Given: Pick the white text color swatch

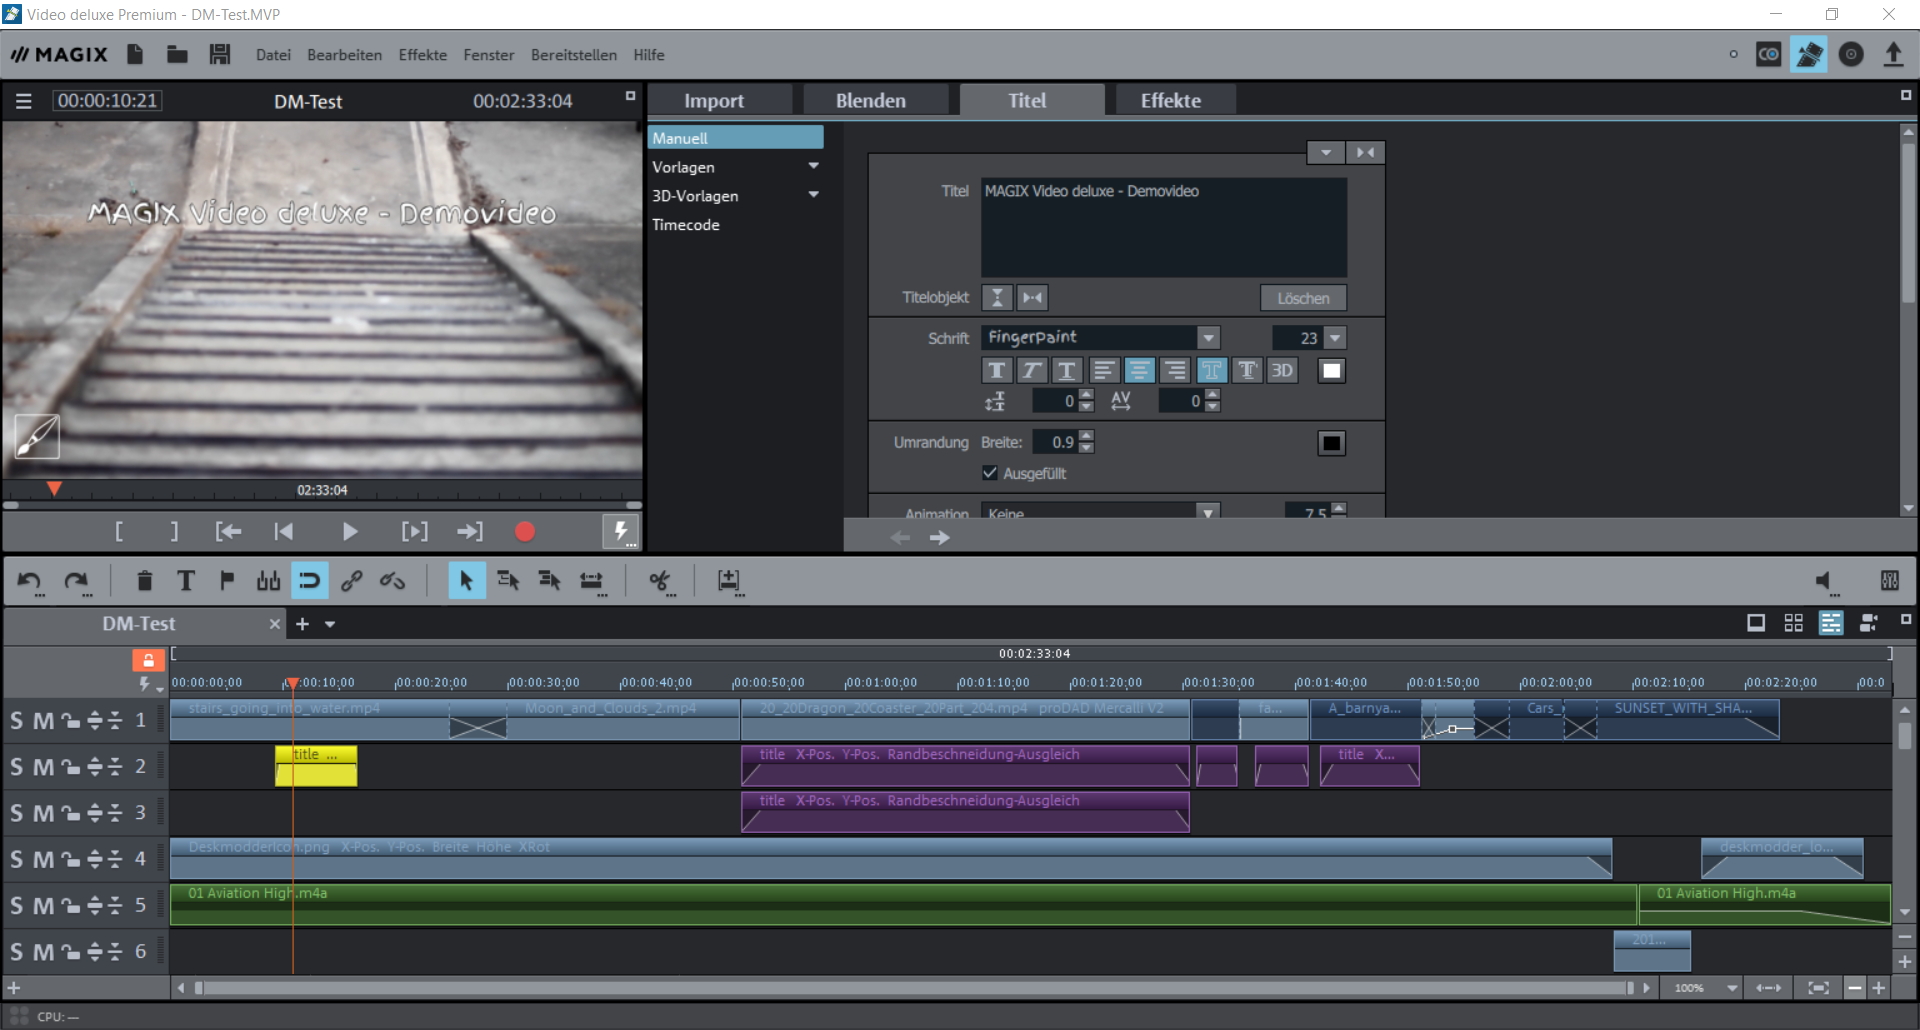Looking at the screenshot, I should [x=1331, y=371].
